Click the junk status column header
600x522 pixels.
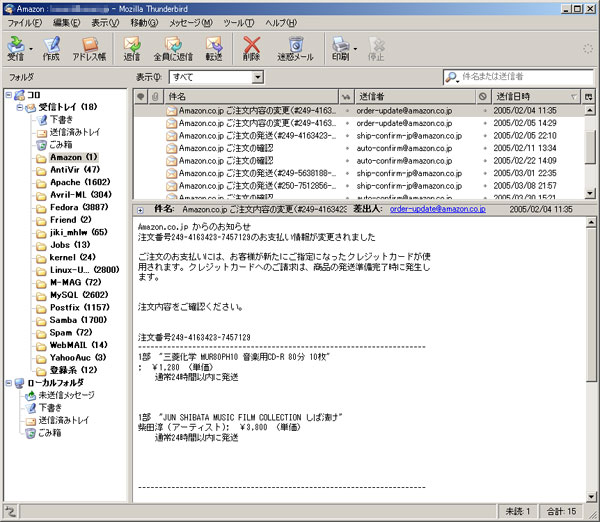click(484, 96)
